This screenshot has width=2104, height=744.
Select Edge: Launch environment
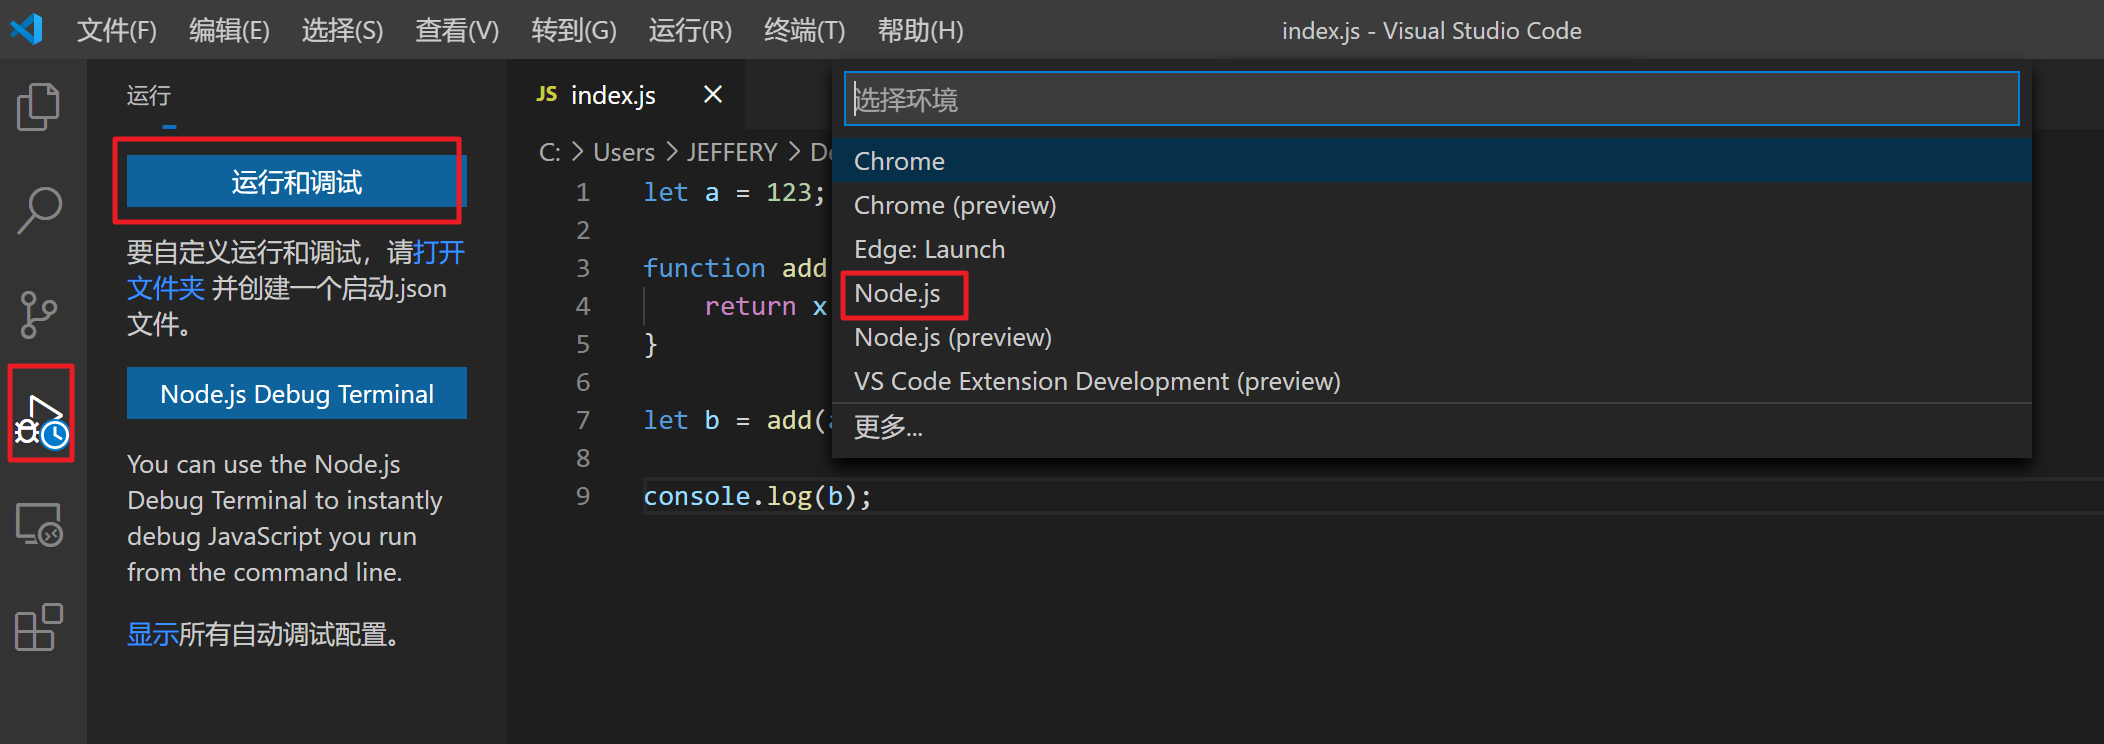(x=1431, y=249)
